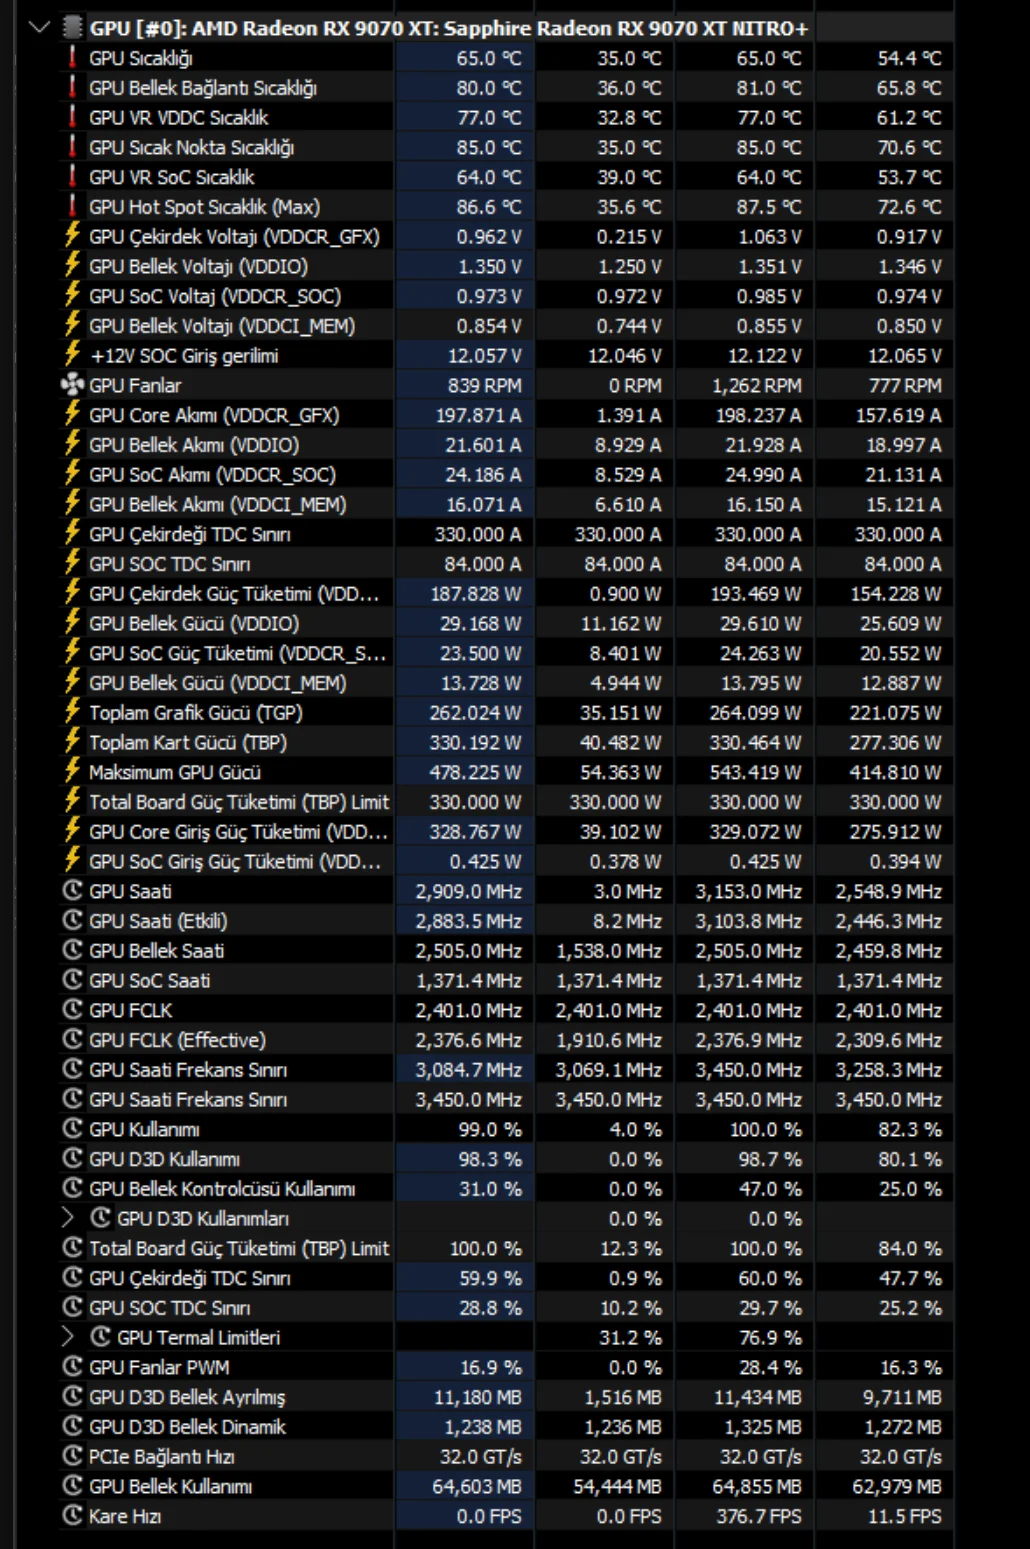
Task: Click the clock icon for PCIe Bağlantı Hızı
Action: tap(72, 1456)
